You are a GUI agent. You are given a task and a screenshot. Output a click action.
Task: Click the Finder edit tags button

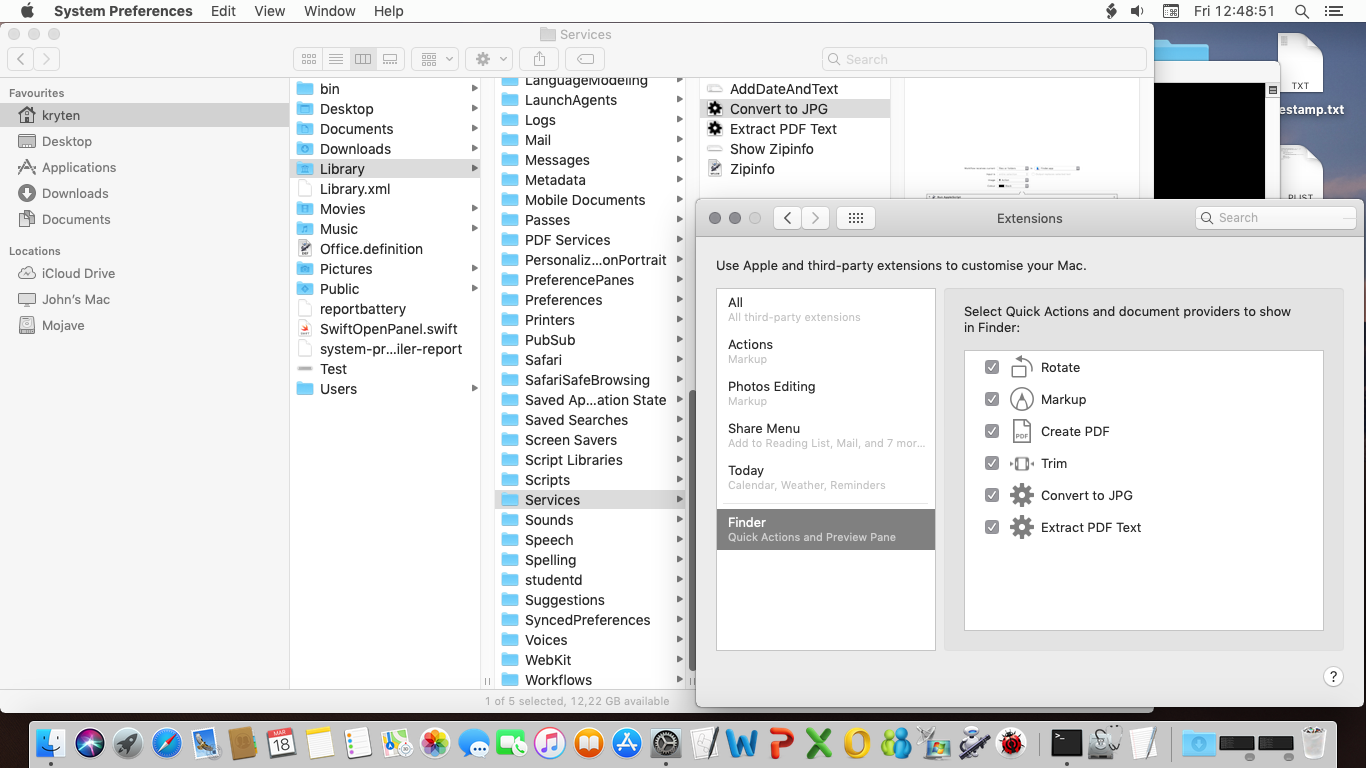pyautogui.click(x=587, y=59)
